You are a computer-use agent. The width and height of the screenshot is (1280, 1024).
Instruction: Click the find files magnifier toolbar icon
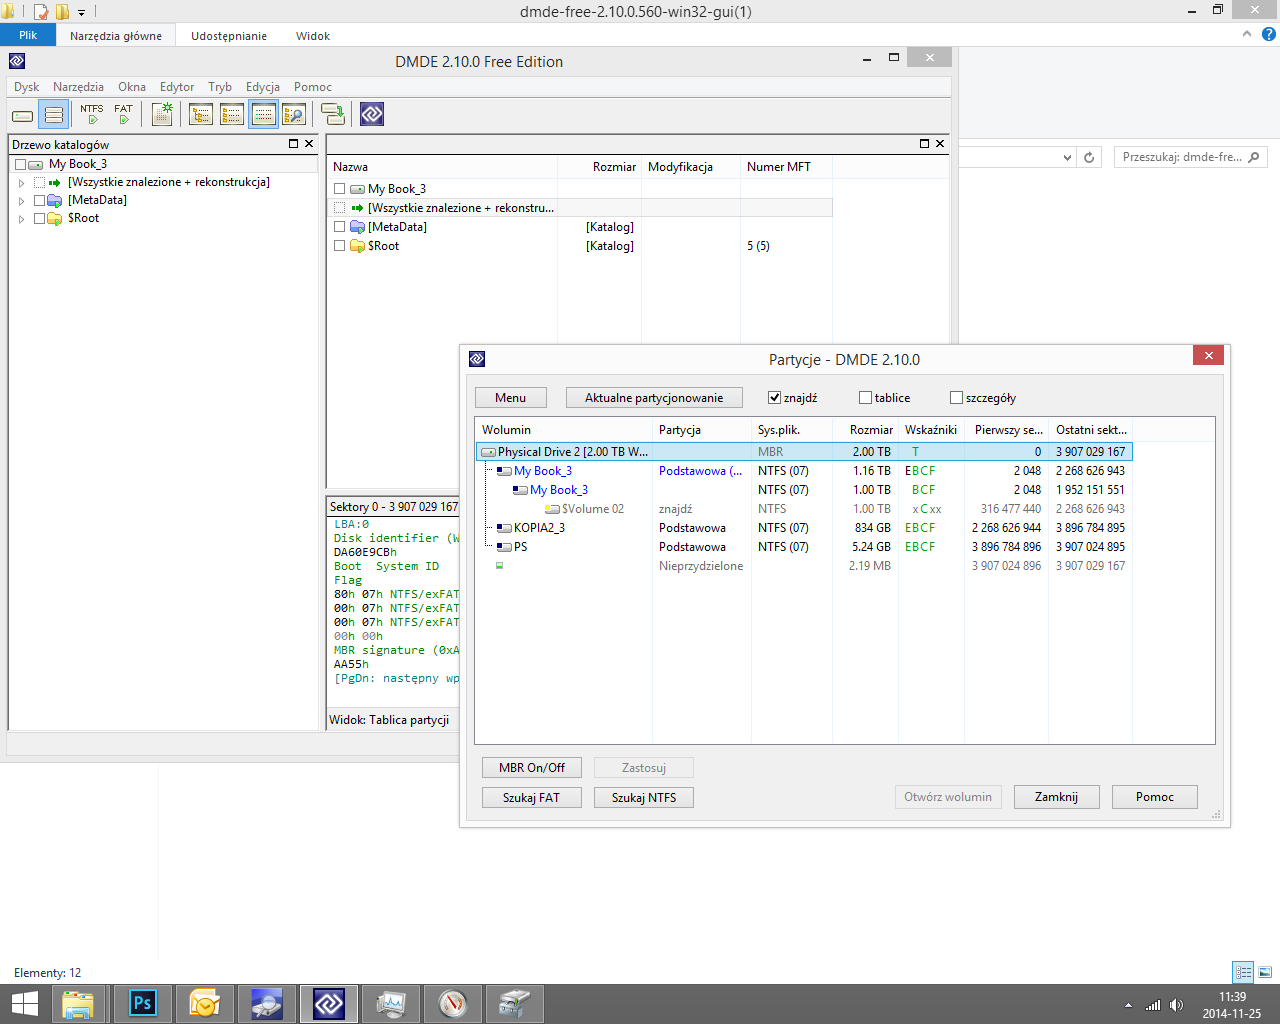294,115
